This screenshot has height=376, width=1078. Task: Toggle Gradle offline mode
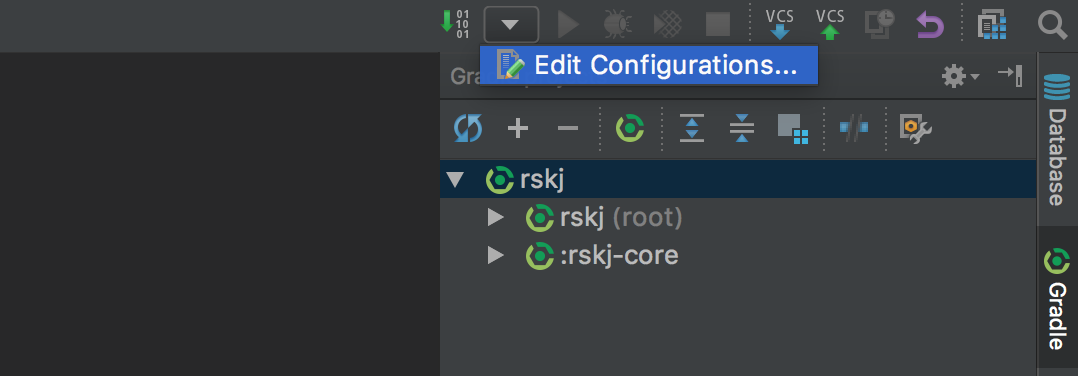pyautogui.click(x=854, y=128)
